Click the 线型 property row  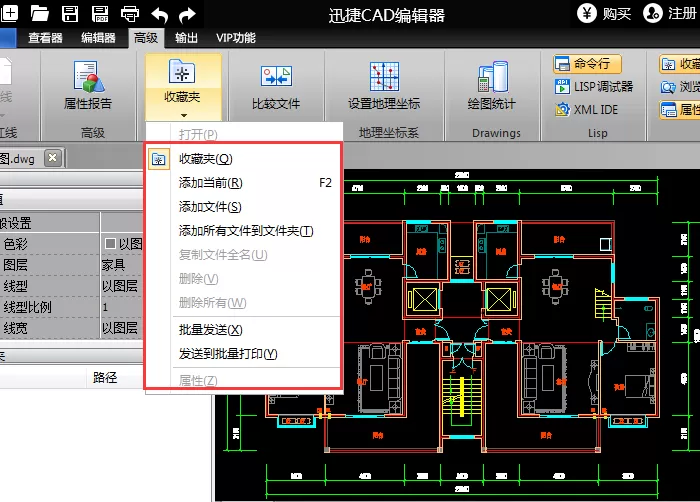71,286
